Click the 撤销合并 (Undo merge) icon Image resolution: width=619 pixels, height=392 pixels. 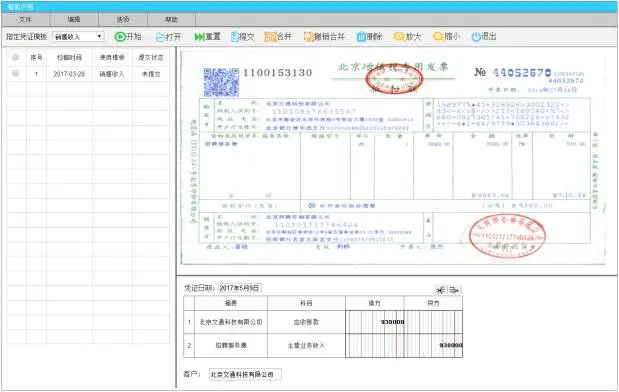[308, 37]
